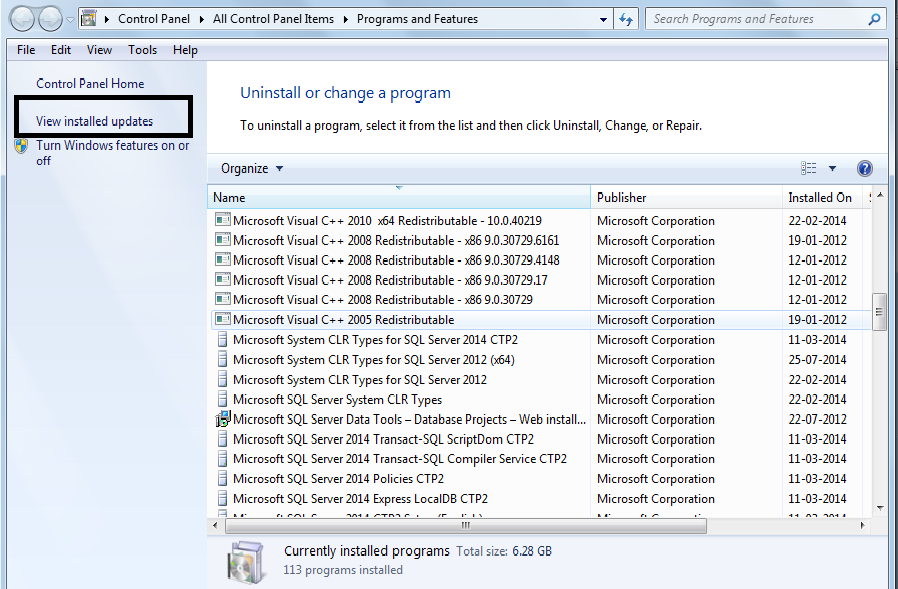The height and width of the screenshot is (589, 898).
Task: Click install date 22-07-2012
Action: pyautogui.click(x=817, y=419)
